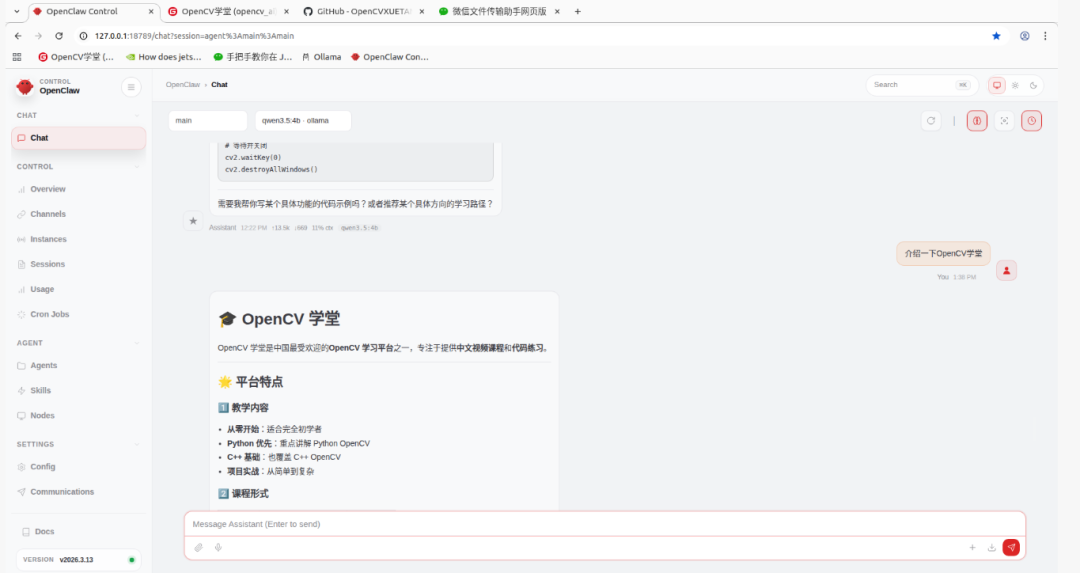Image resolution: width=1080 pixels, height=573 pixels.
Task: Click the plus icon in composer
Action: pos(973,548)
